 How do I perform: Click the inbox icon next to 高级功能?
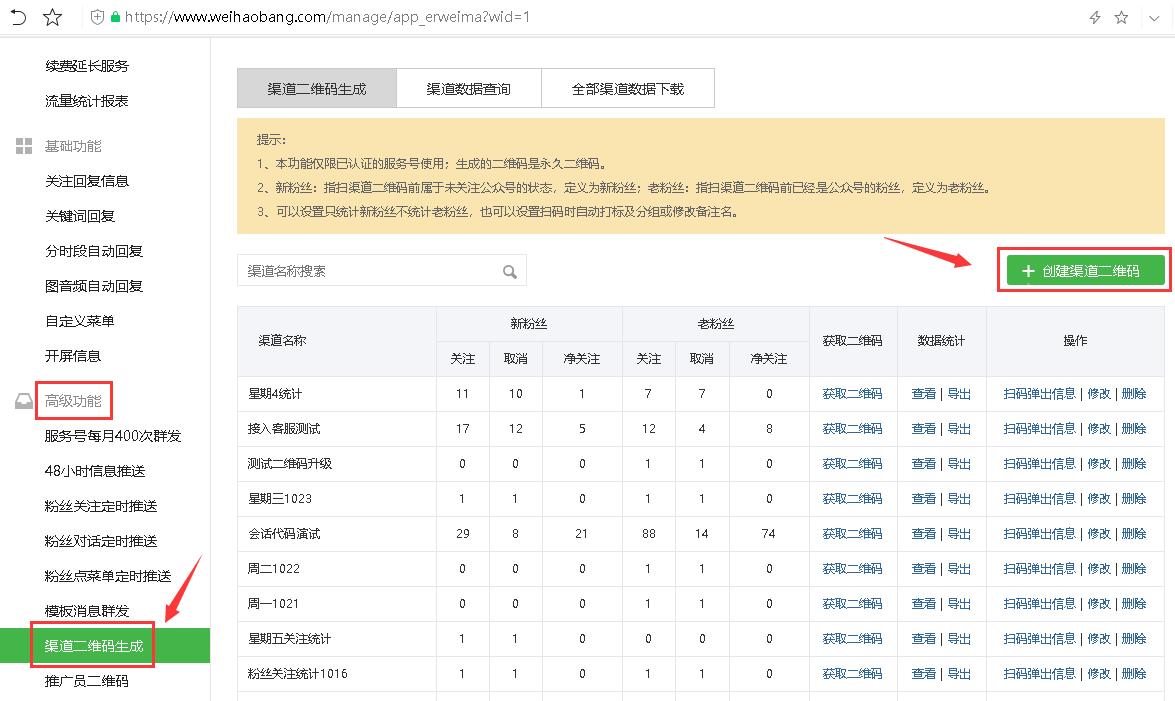click(x=24, y=401)
